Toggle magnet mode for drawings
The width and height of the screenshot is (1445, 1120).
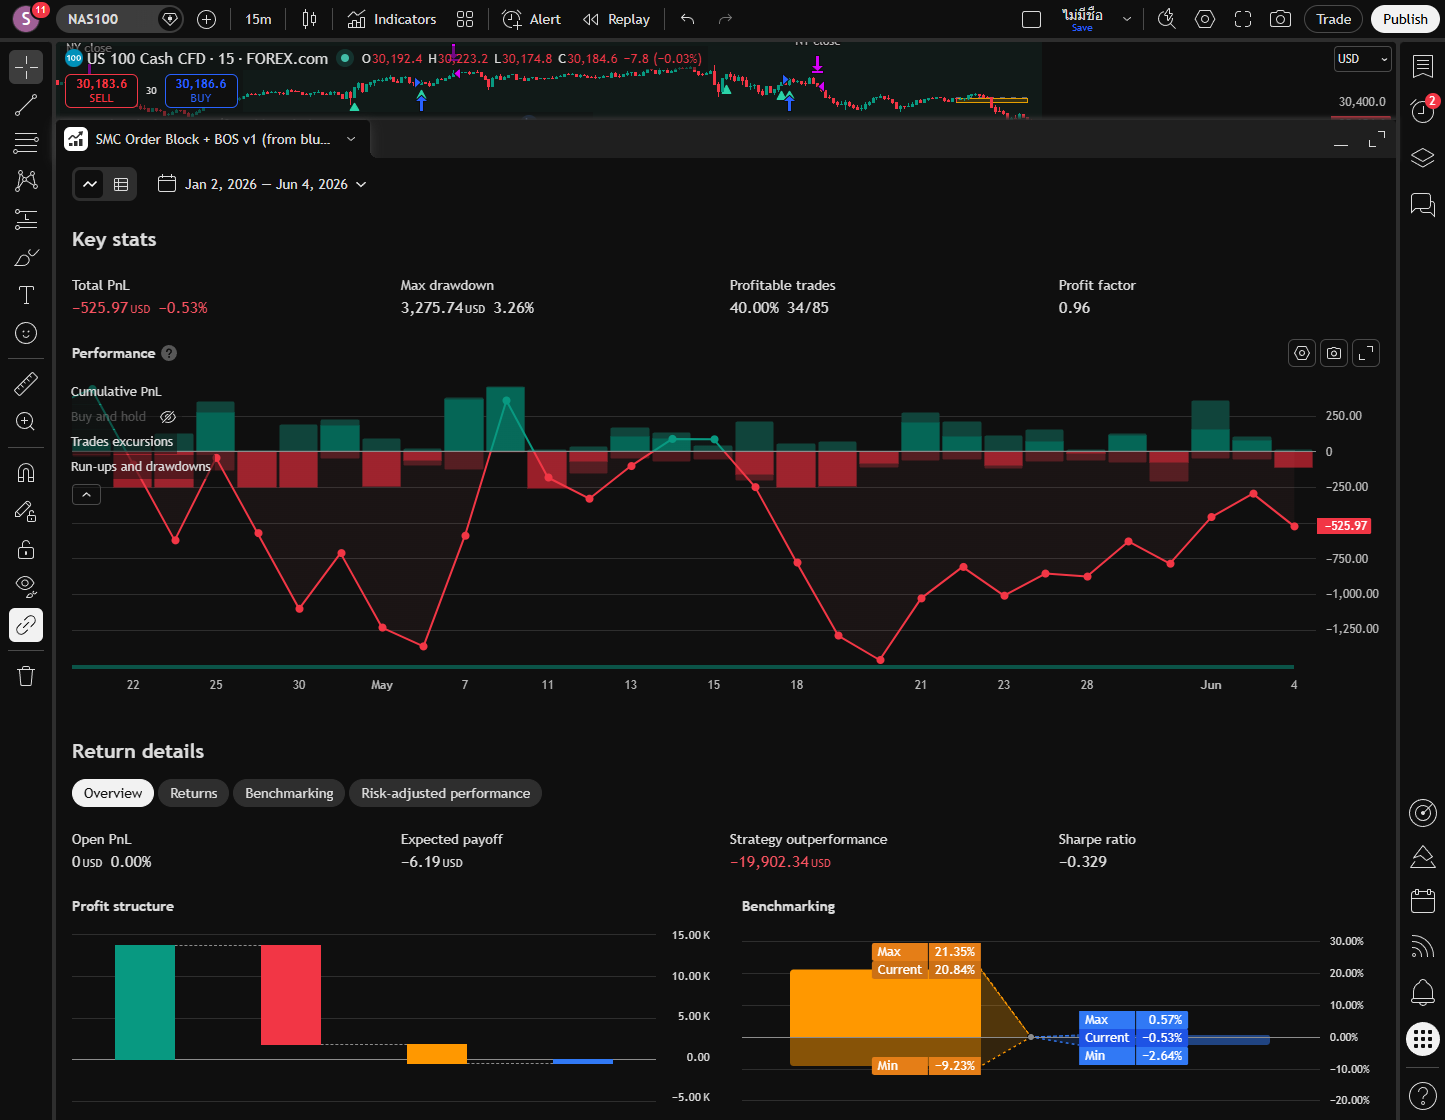(26, 473)
